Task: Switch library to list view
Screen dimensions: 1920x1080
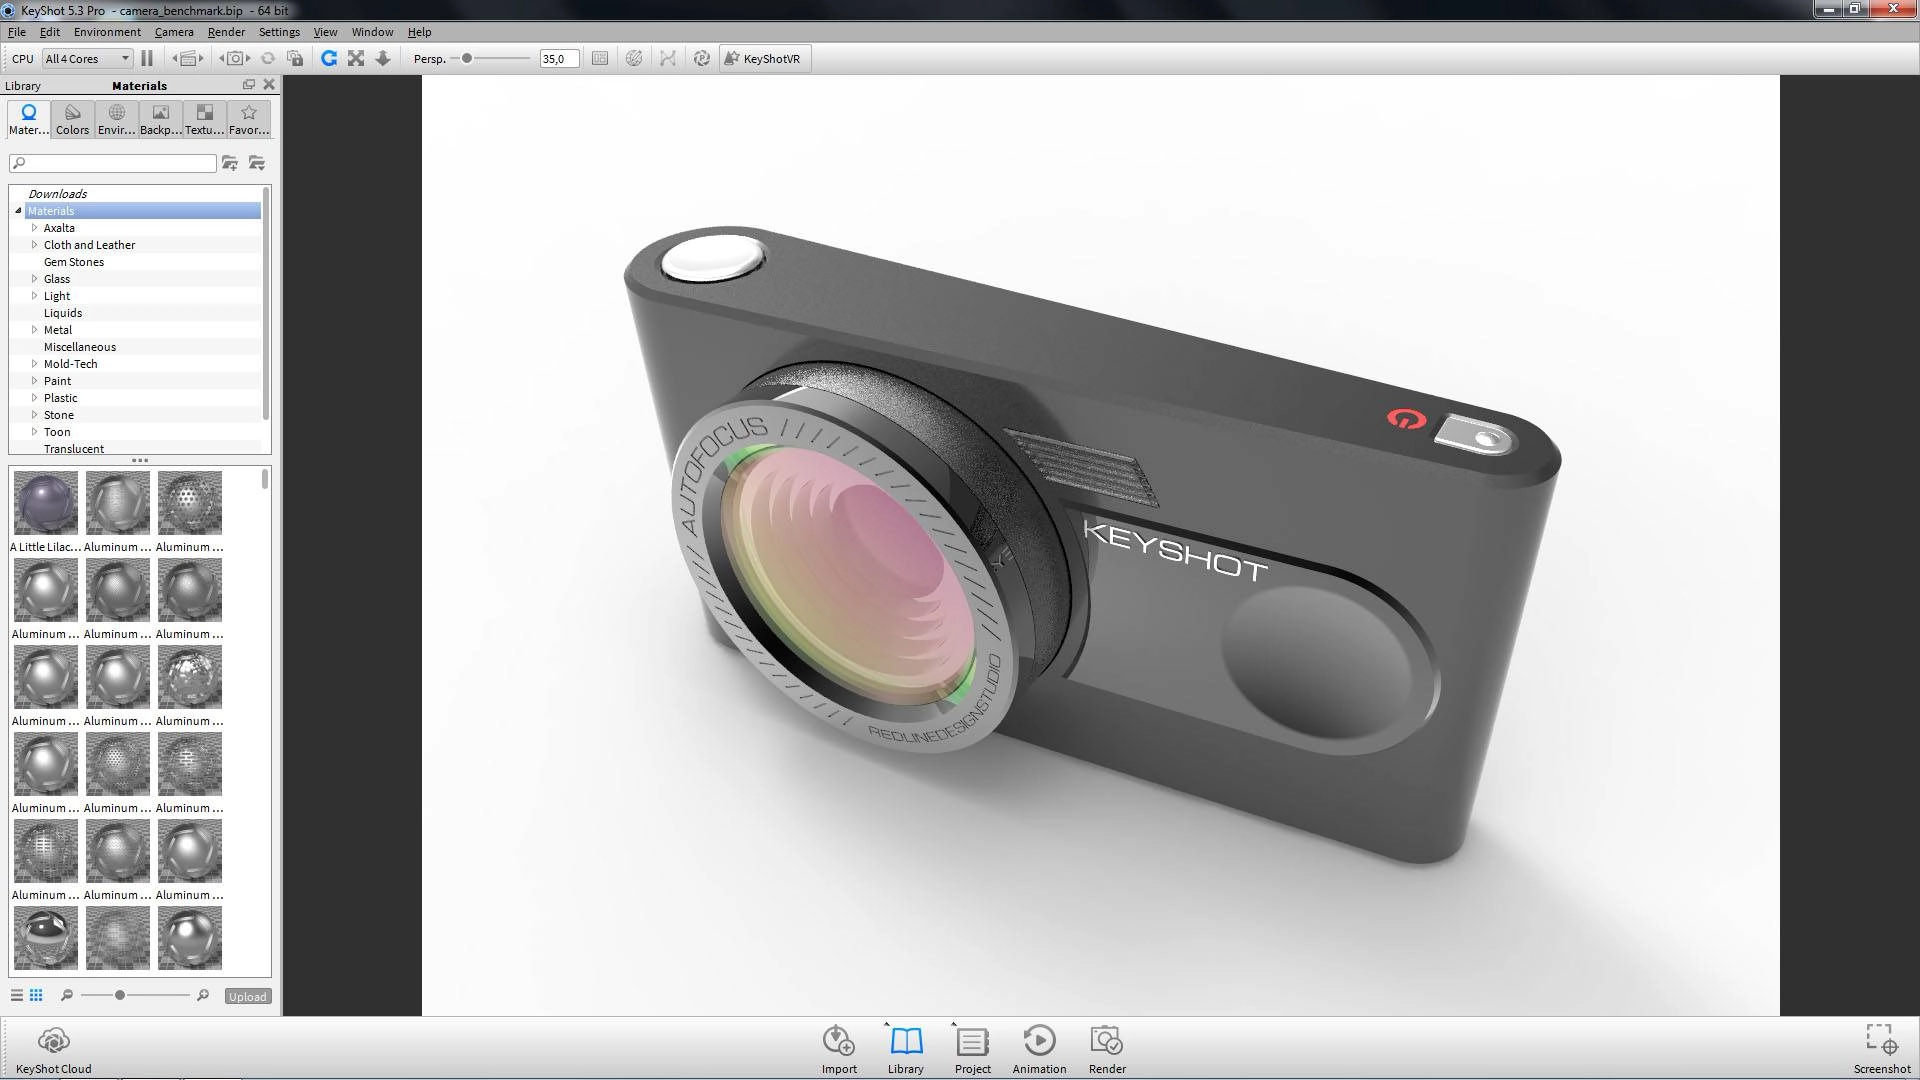Action: pos(17,996)
